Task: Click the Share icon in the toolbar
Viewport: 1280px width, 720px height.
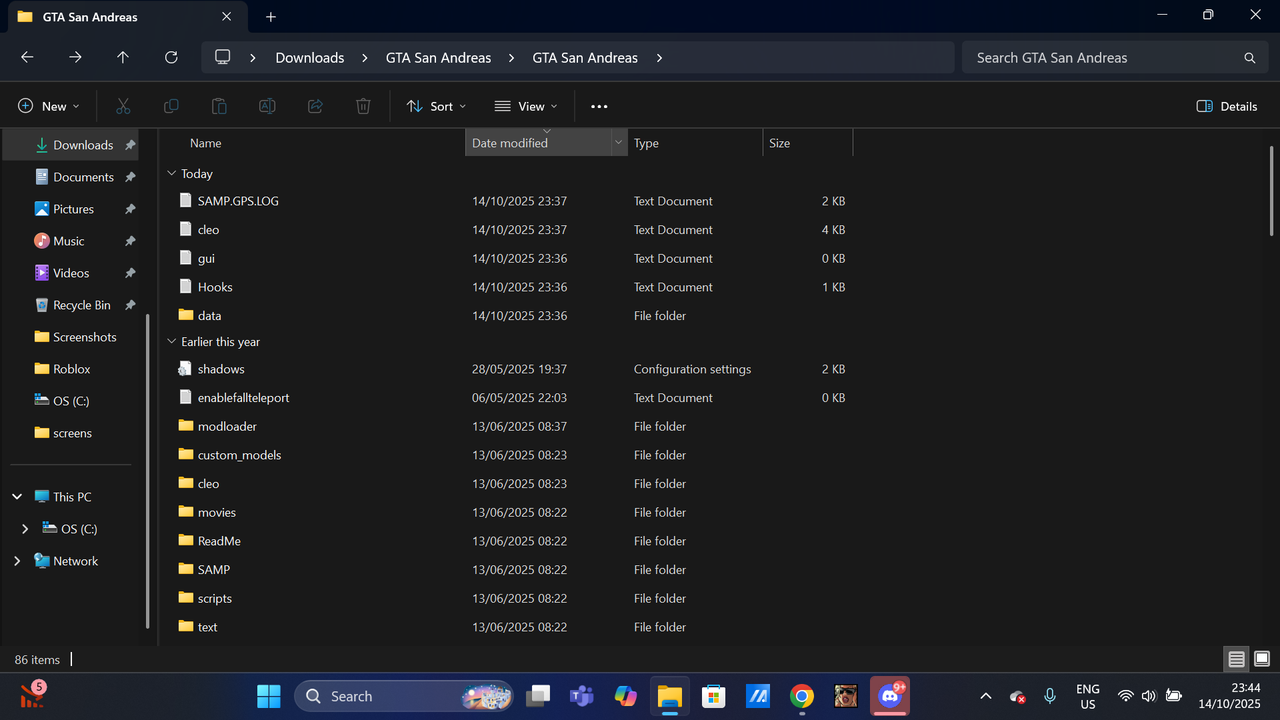Action: coord(315,106)
